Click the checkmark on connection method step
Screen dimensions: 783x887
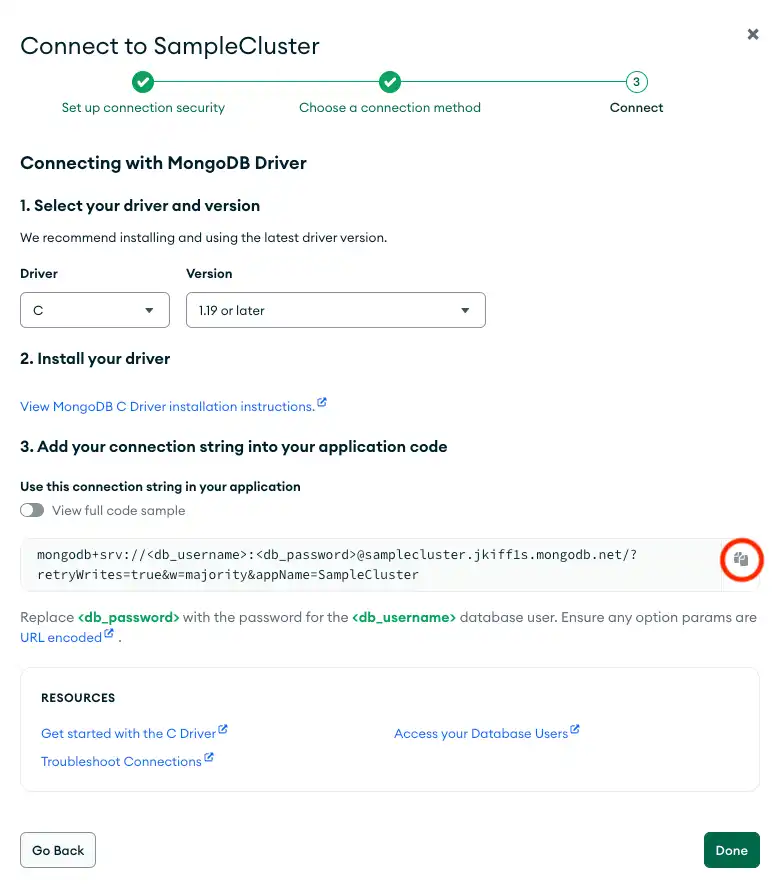point(390,82)
